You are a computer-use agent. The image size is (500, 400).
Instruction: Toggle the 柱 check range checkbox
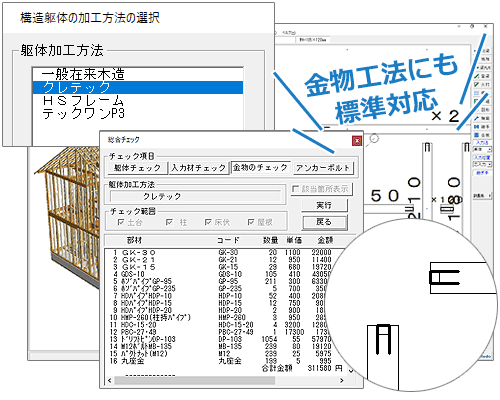169,222
